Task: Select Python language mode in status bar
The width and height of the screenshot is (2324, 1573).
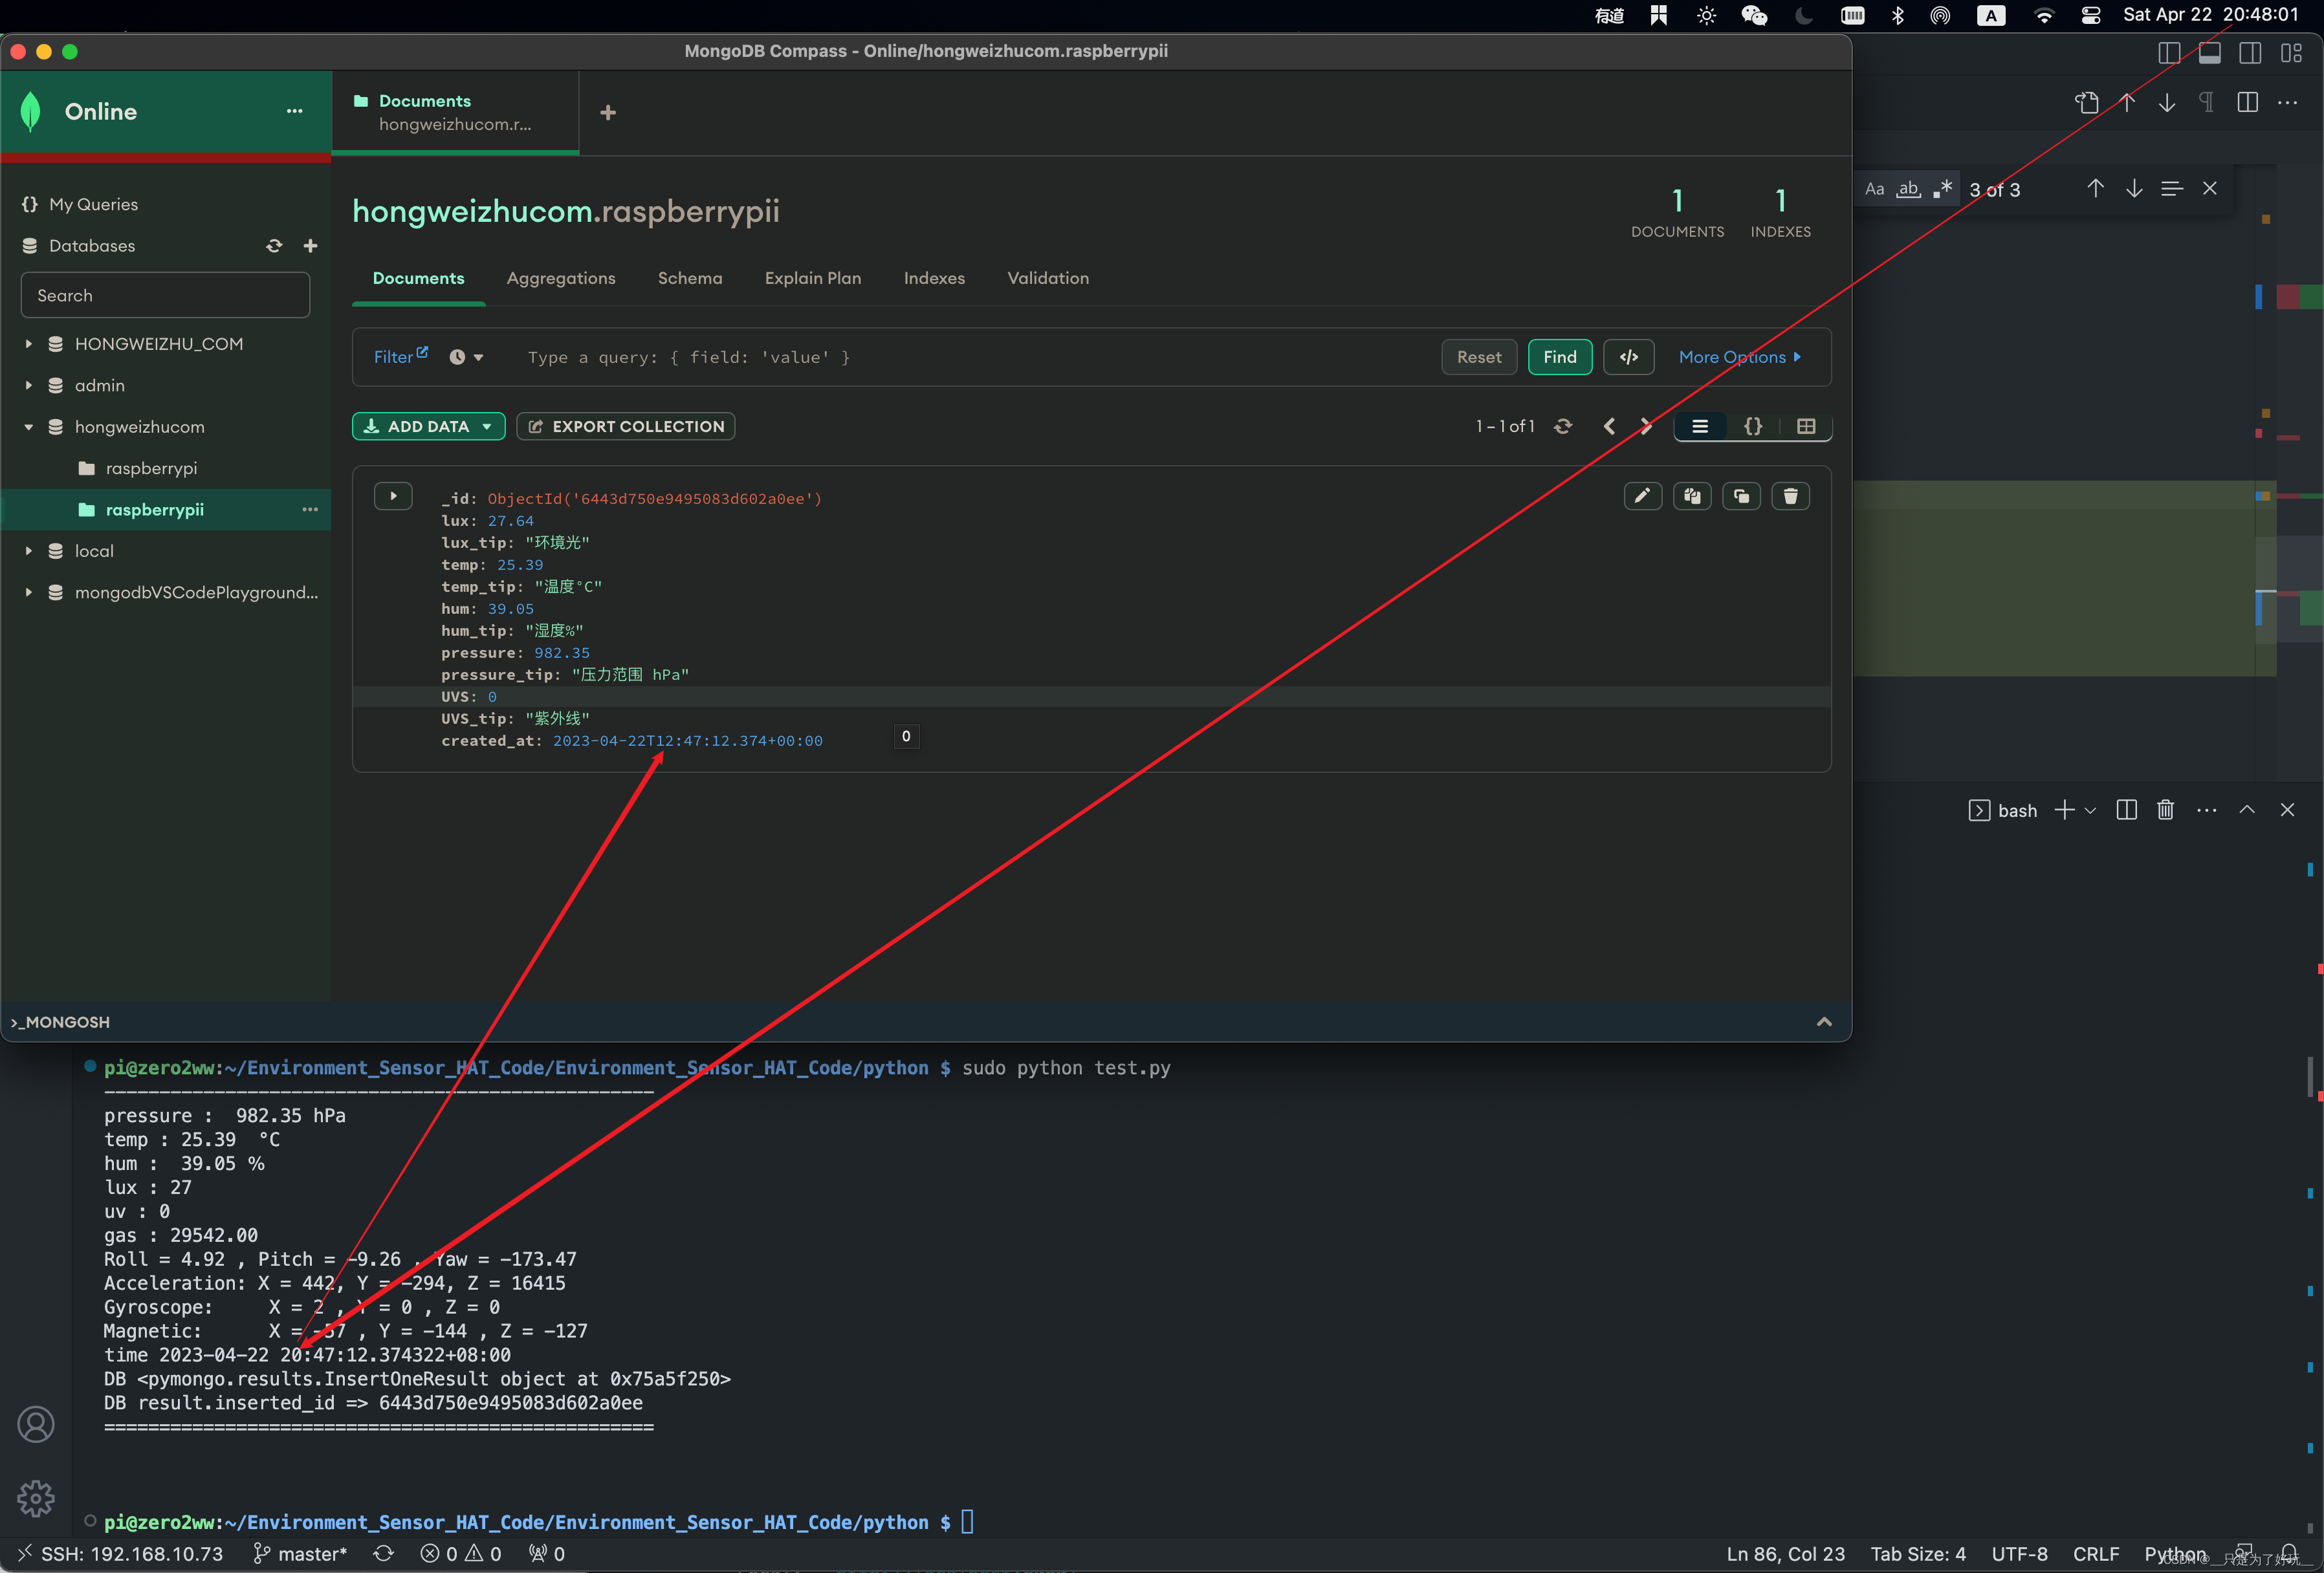Action: point(2175,1554)
